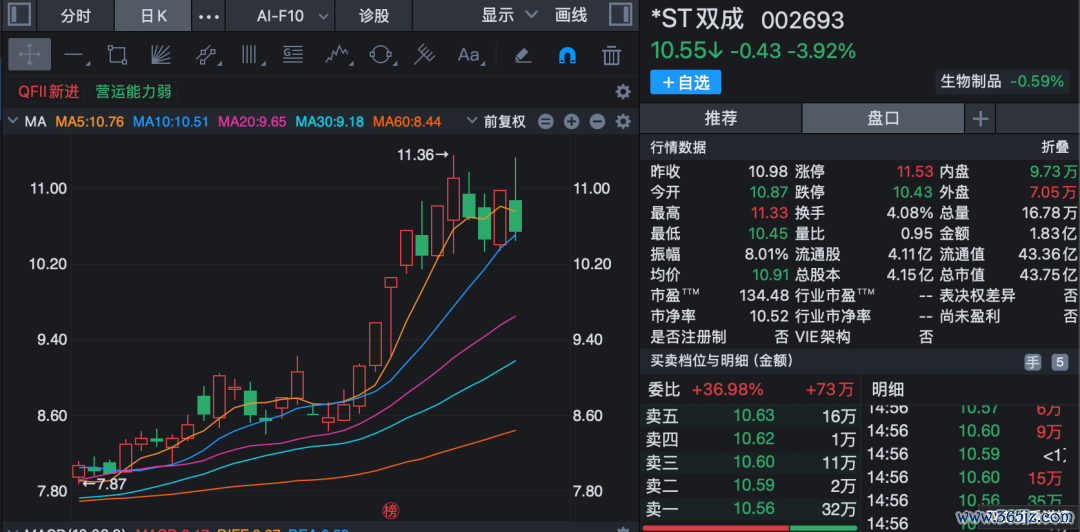
Task: Select the wave line drawing tool
Action: pyautogui.click(x=338, y=55)
